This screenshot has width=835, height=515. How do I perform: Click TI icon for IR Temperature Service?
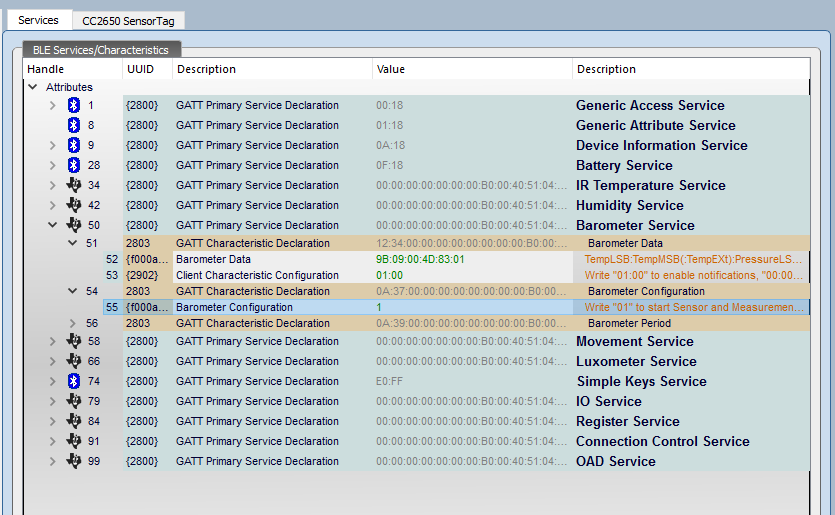pyautogui.click(x=73, y=185)
